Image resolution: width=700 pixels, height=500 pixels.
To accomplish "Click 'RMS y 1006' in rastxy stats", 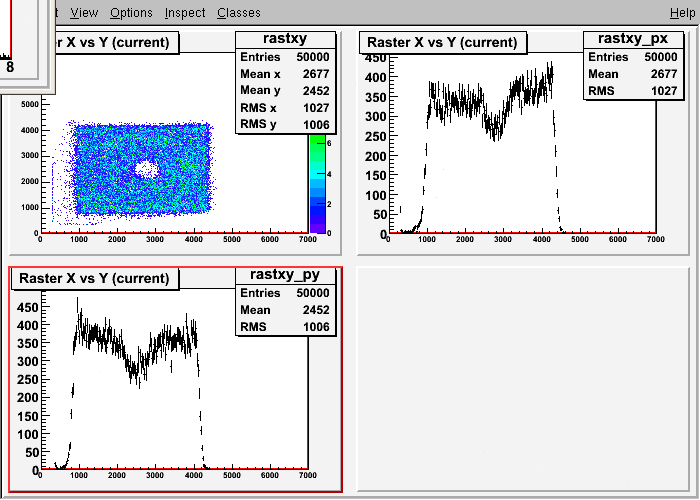I will pyautogui.click(x=285, y=125).
